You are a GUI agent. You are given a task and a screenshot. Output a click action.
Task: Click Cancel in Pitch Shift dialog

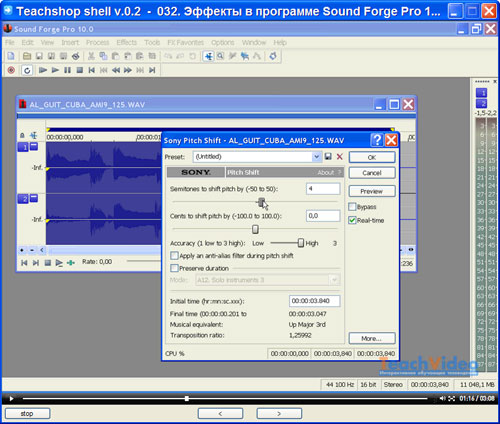(x=372, y=173)
